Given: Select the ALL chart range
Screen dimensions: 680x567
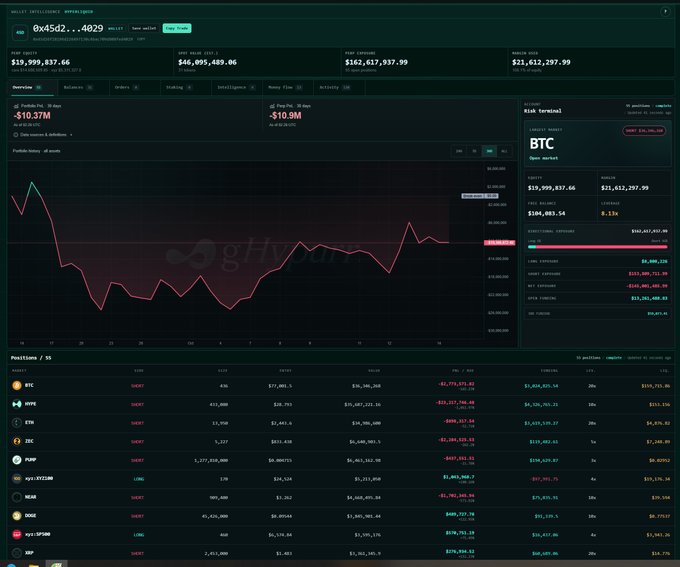Looking at the screenshot, I should [x=504, y=151].
